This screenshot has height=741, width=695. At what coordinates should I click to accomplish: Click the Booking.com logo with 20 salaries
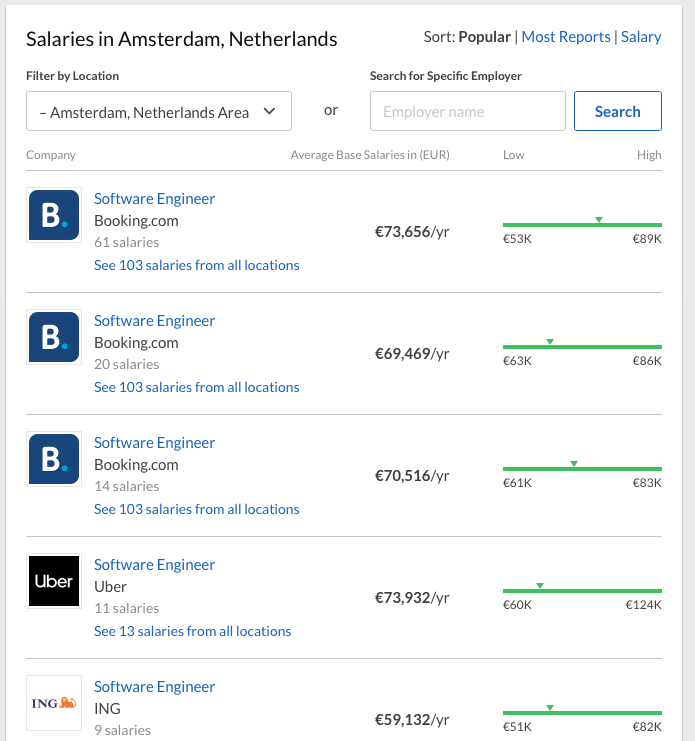[54, 337]
